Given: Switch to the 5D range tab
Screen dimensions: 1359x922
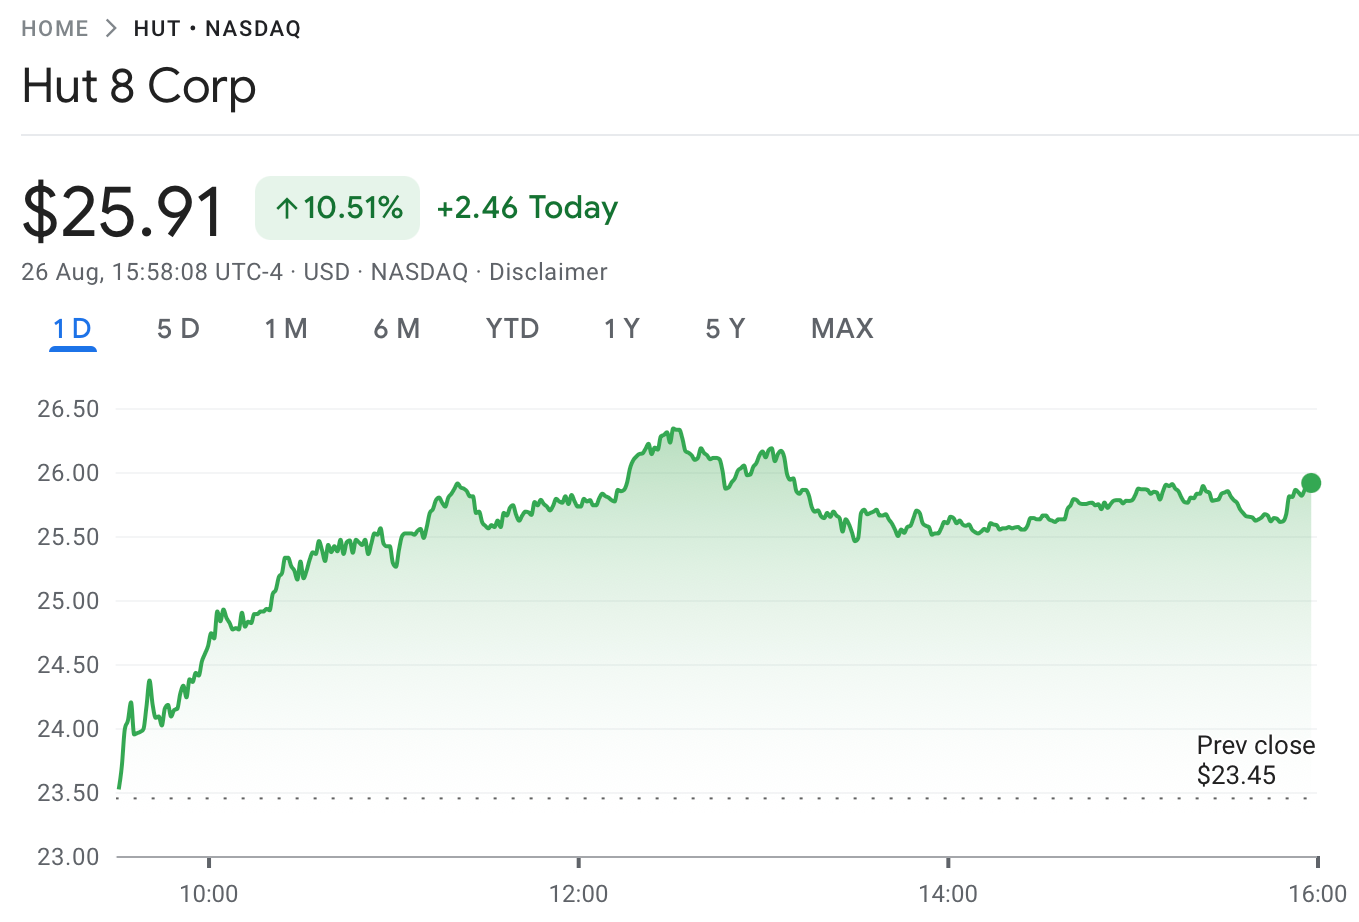Looking at the screenshot, I should point(178,329).
